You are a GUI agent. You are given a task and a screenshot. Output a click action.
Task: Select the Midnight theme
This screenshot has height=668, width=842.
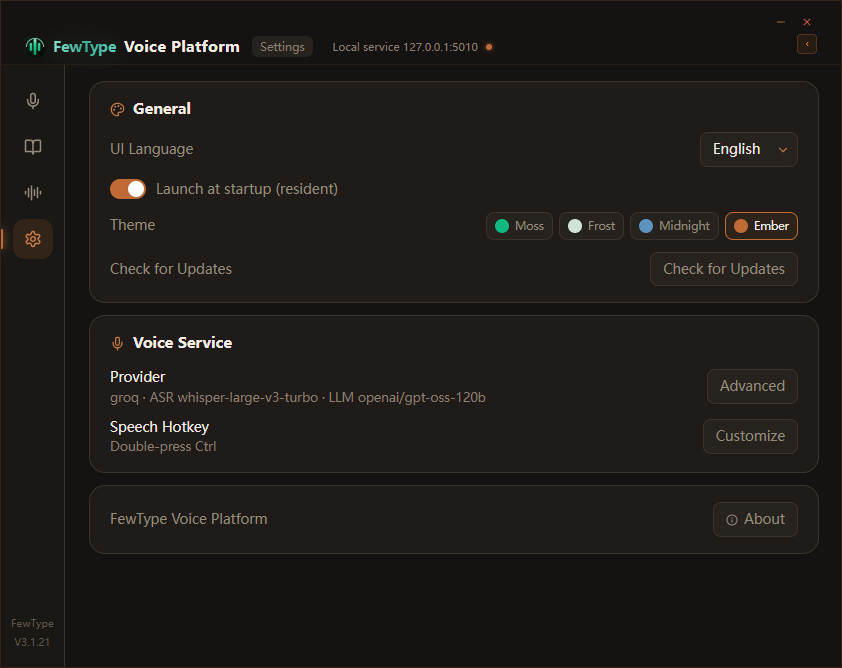[x=674, y=226]
